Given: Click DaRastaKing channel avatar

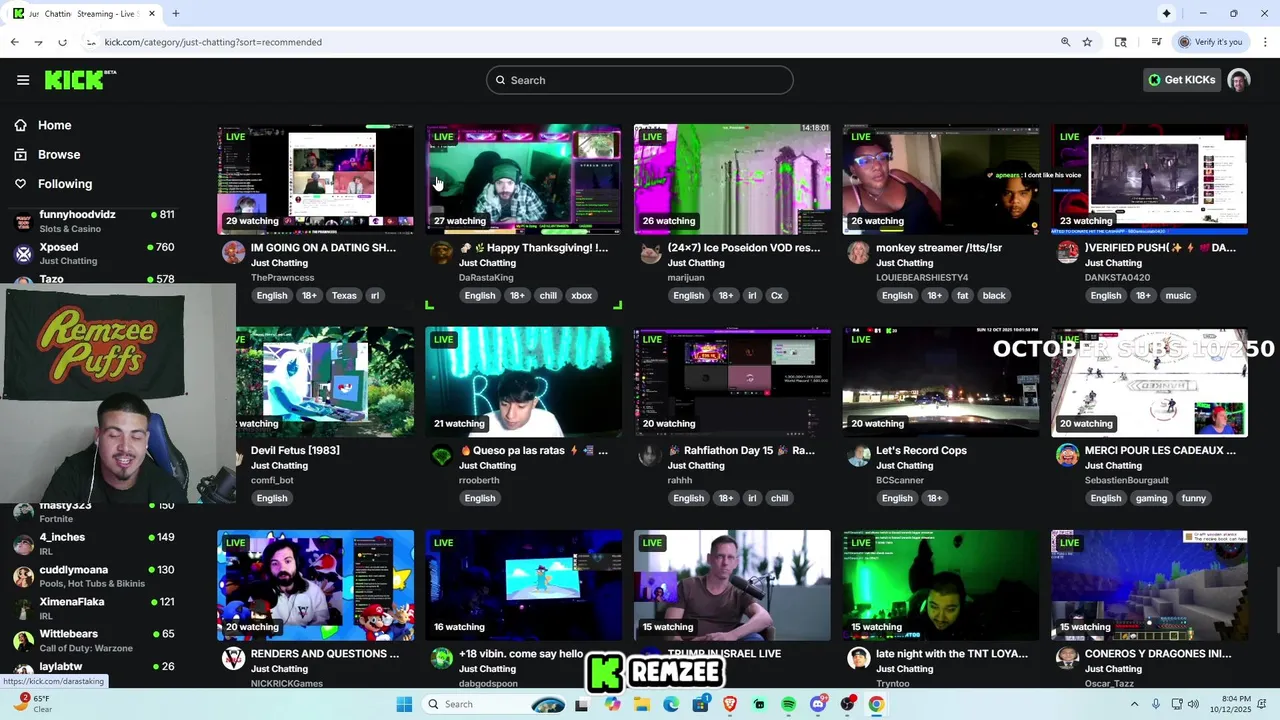Looking at the screenshot, I should click(441, 252).
